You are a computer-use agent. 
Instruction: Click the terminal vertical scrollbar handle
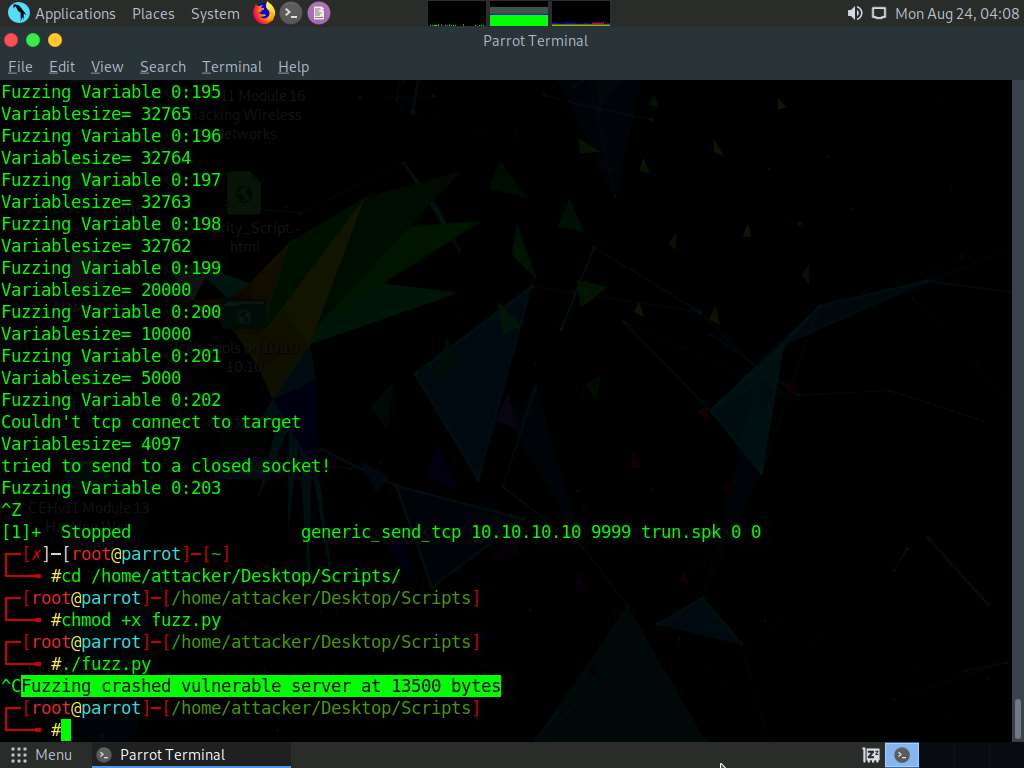[x=1017, y=718]
